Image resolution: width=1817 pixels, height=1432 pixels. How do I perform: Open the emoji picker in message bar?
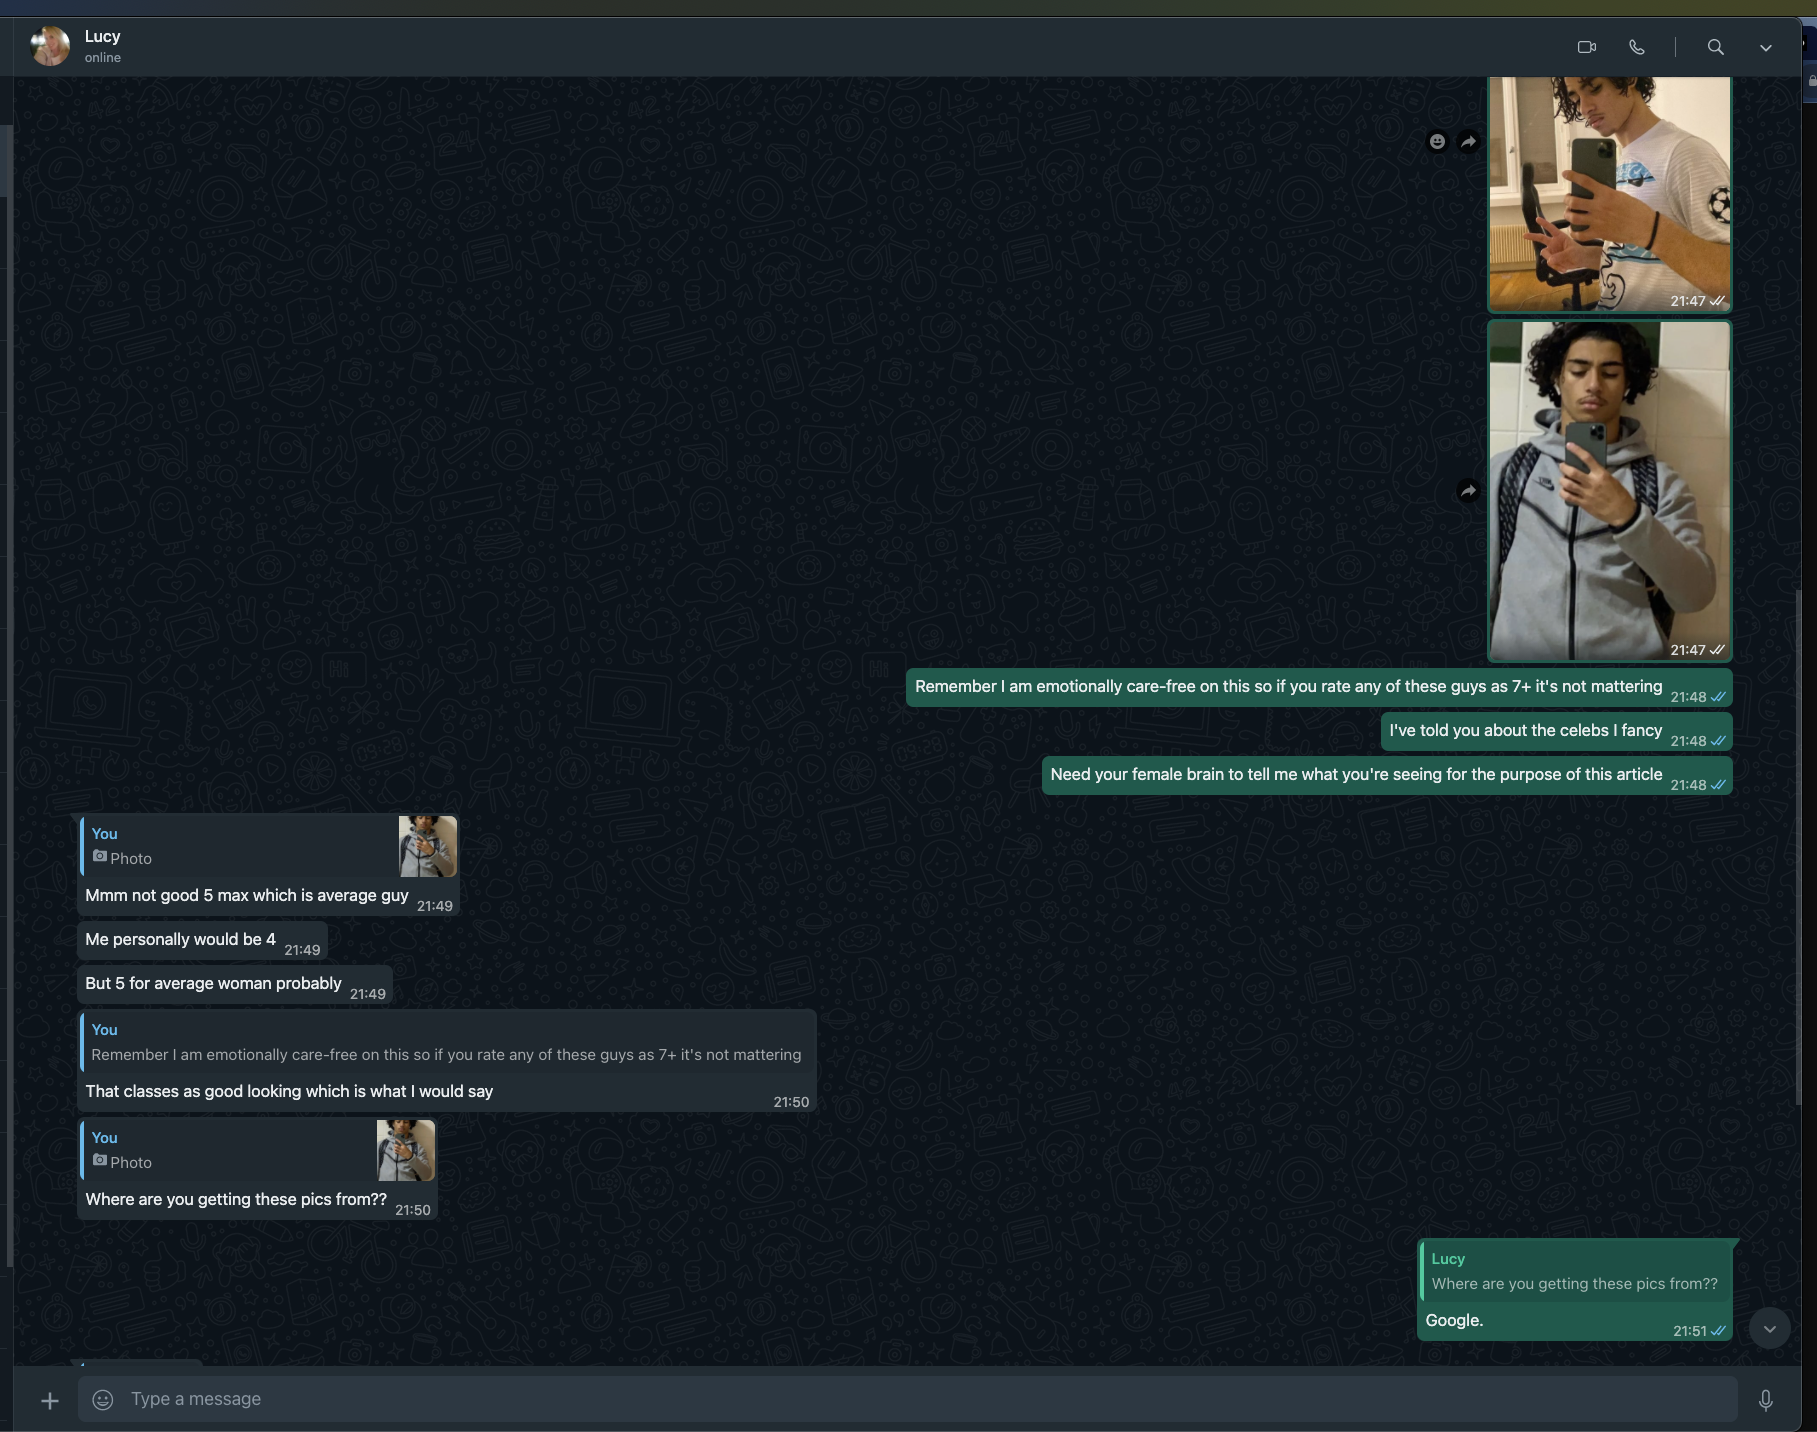coord(103,1400)
